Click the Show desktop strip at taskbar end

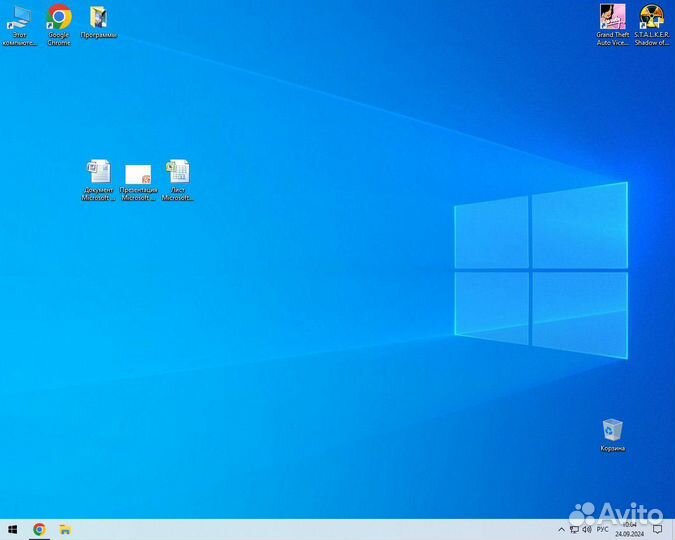(x=673, y=529)
